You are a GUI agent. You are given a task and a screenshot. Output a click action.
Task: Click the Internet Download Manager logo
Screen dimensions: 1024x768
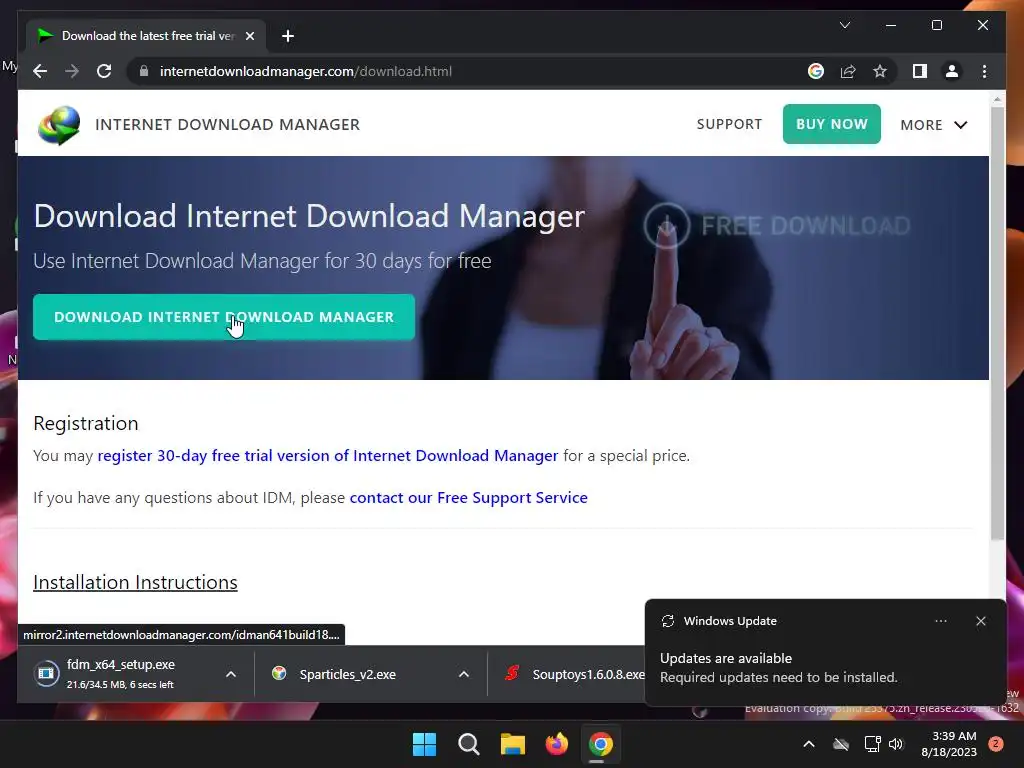(59, 124)
